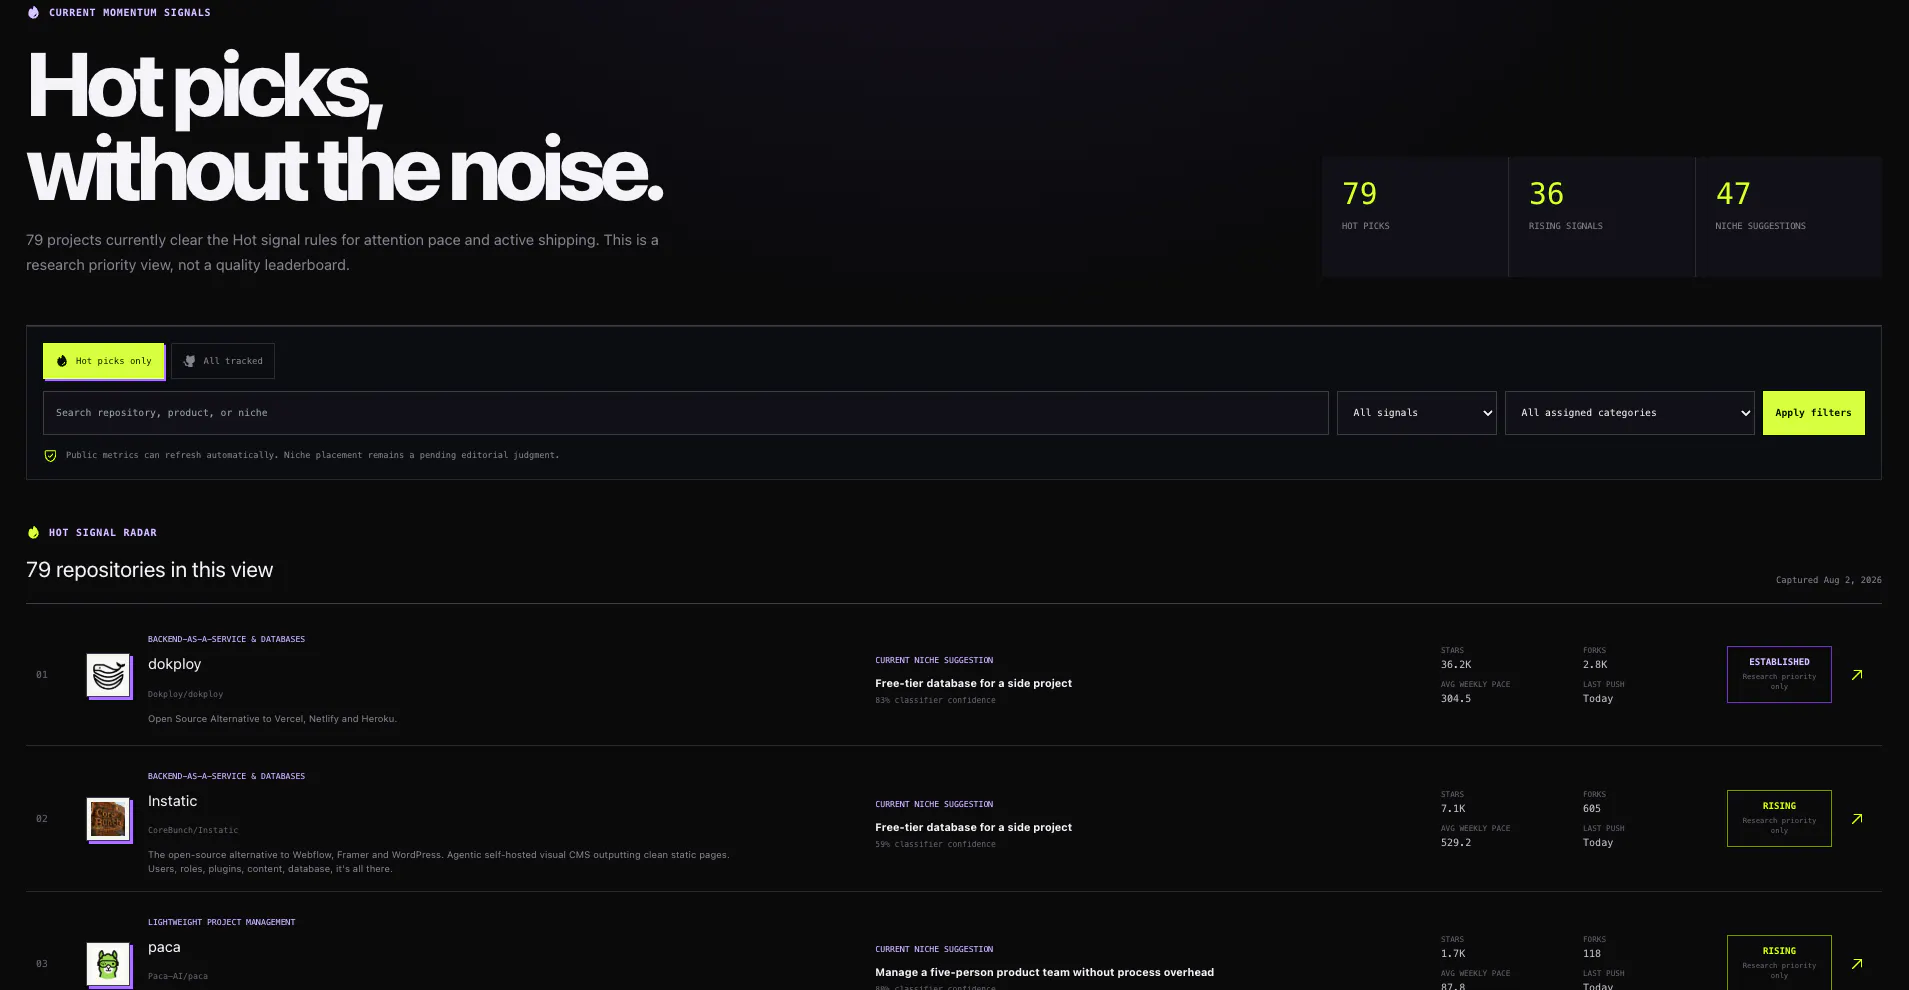Screen dimensions: 1909x990
Task: Open the paca repository title
Action: (x=164, y=947)
